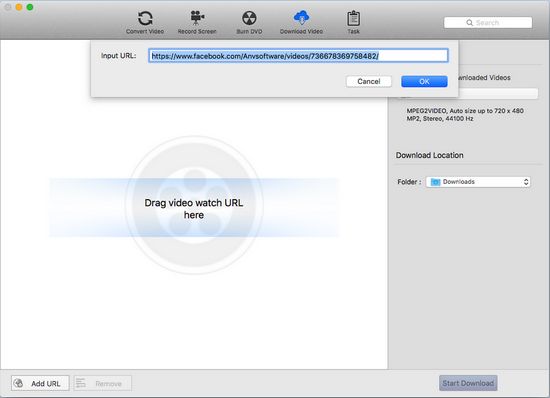550x398 pixels.
Task: Click the yellow minimize window button
Action: click(x=19, y=7)
